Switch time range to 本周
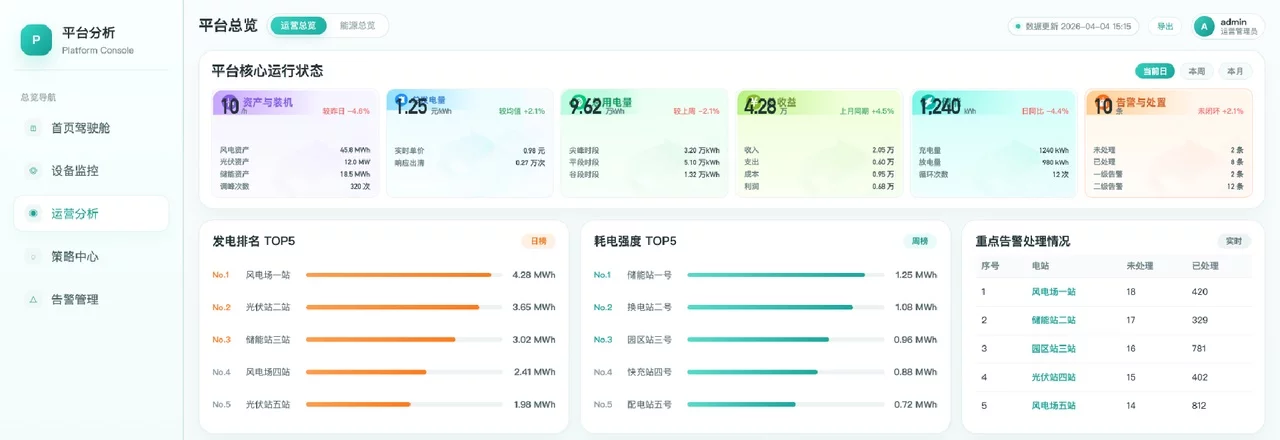This screenshot has height=440, width=1280. (1197, 71)
